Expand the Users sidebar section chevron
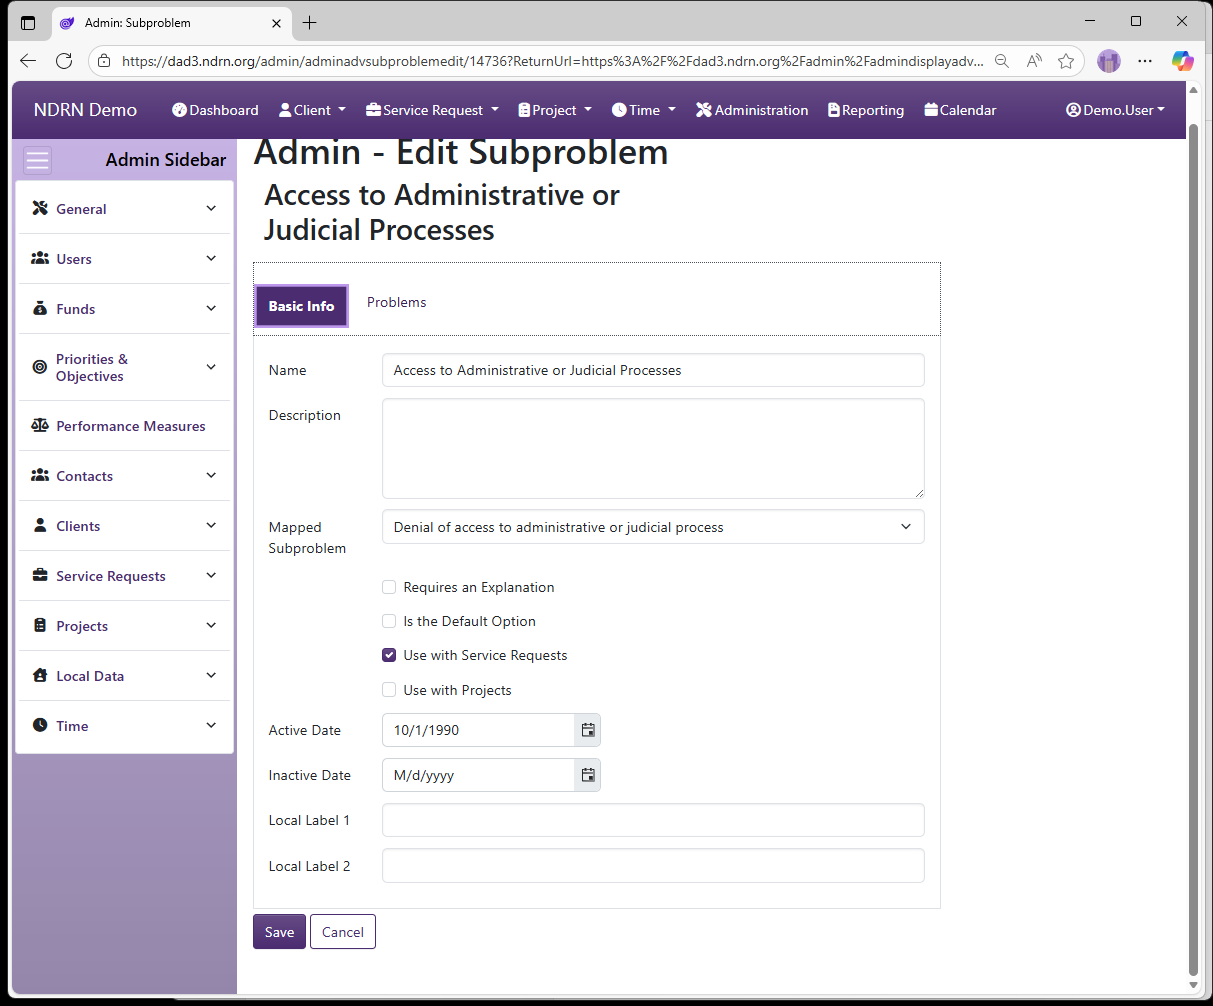 (x=211, y=258)
